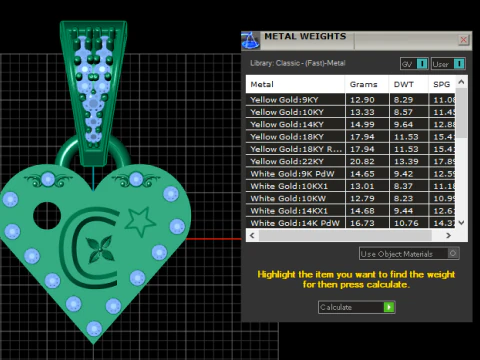Viewport: 480px width, 360px height.
Task: Click the round hole in the heart pendant
Action: 47,215
